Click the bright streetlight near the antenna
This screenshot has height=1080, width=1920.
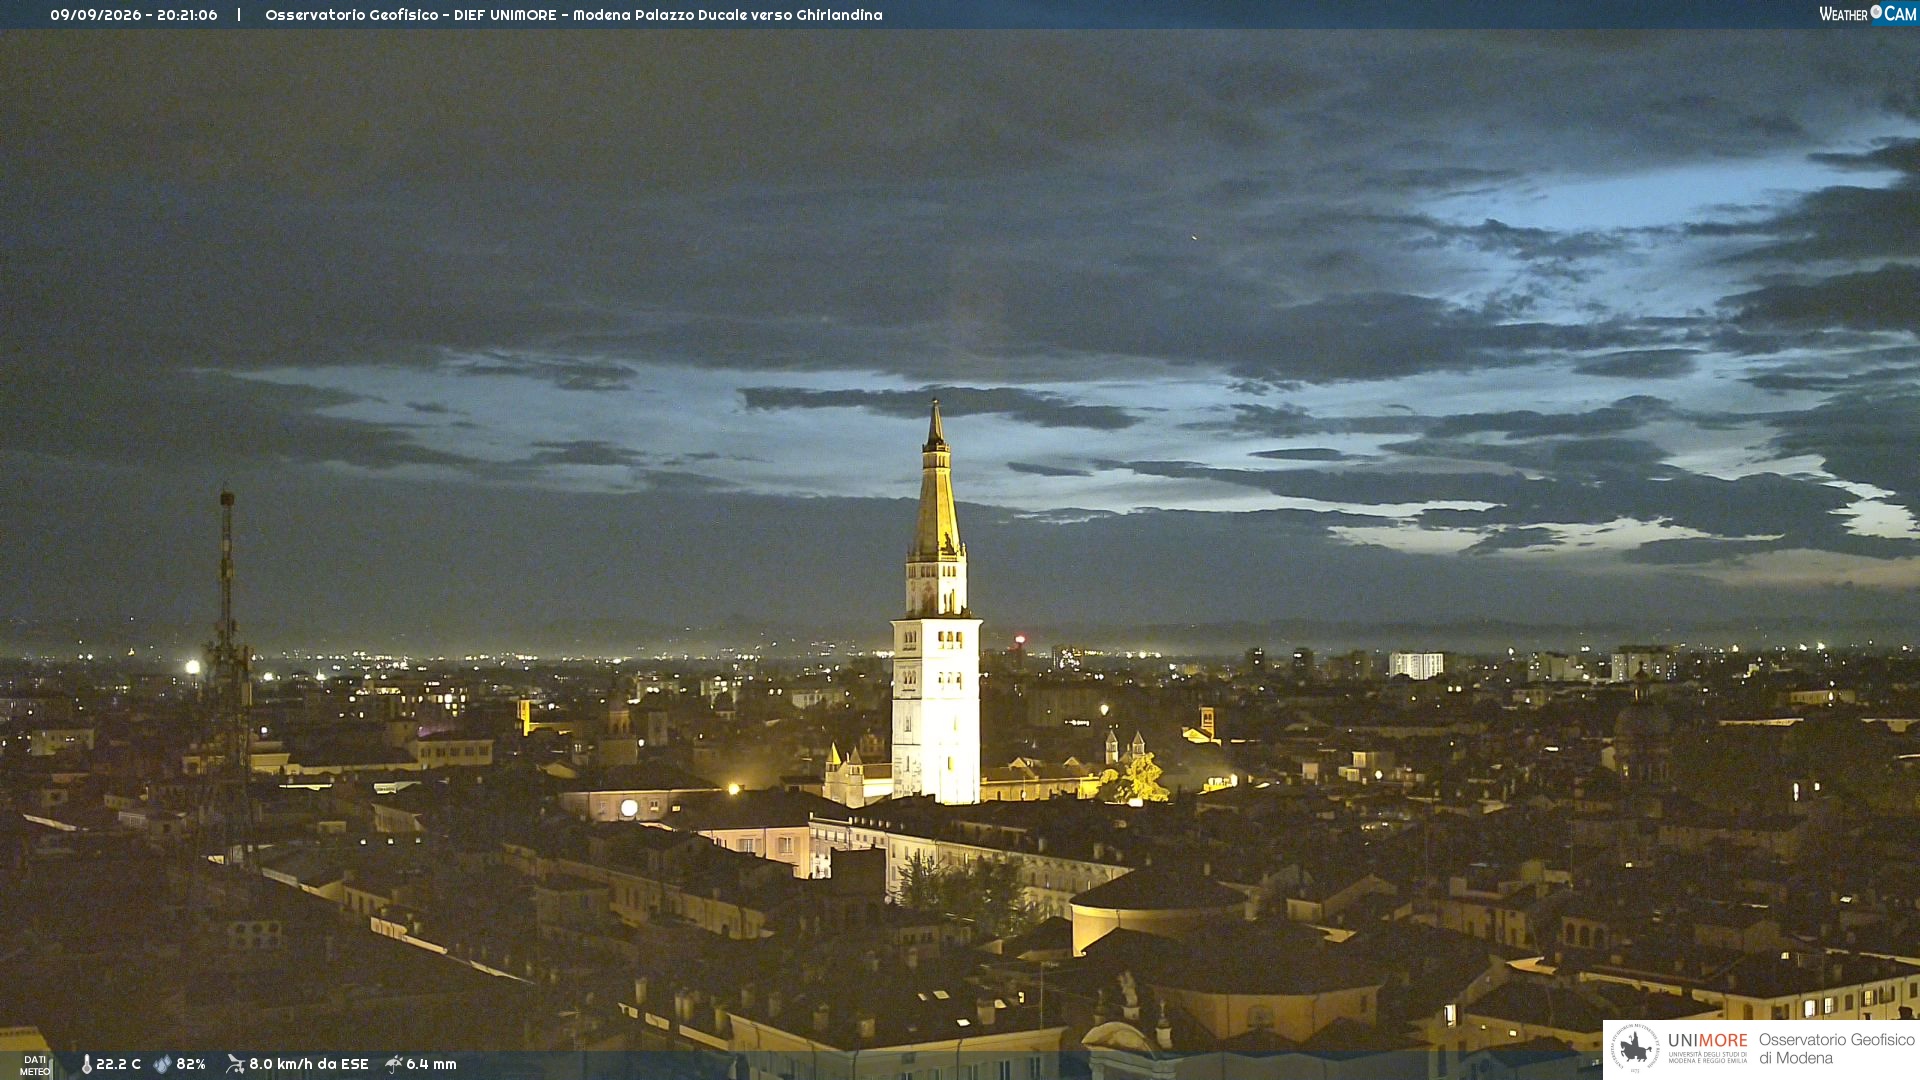tap(192, 667)
